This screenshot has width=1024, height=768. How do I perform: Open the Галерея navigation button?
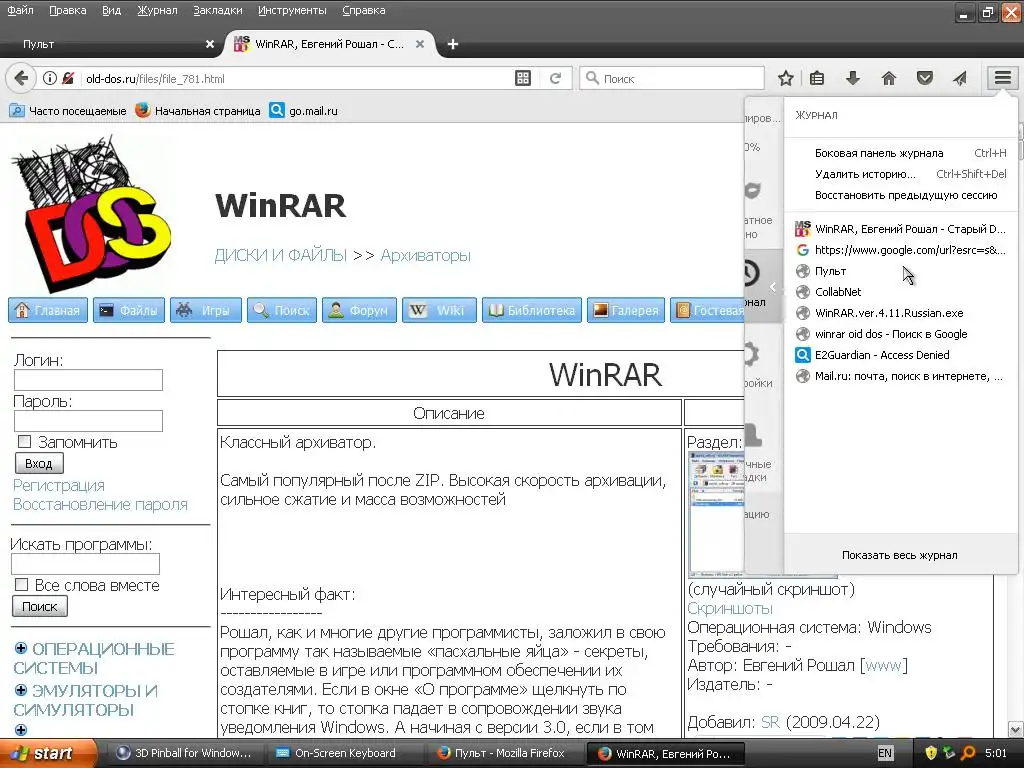point(626,310)
